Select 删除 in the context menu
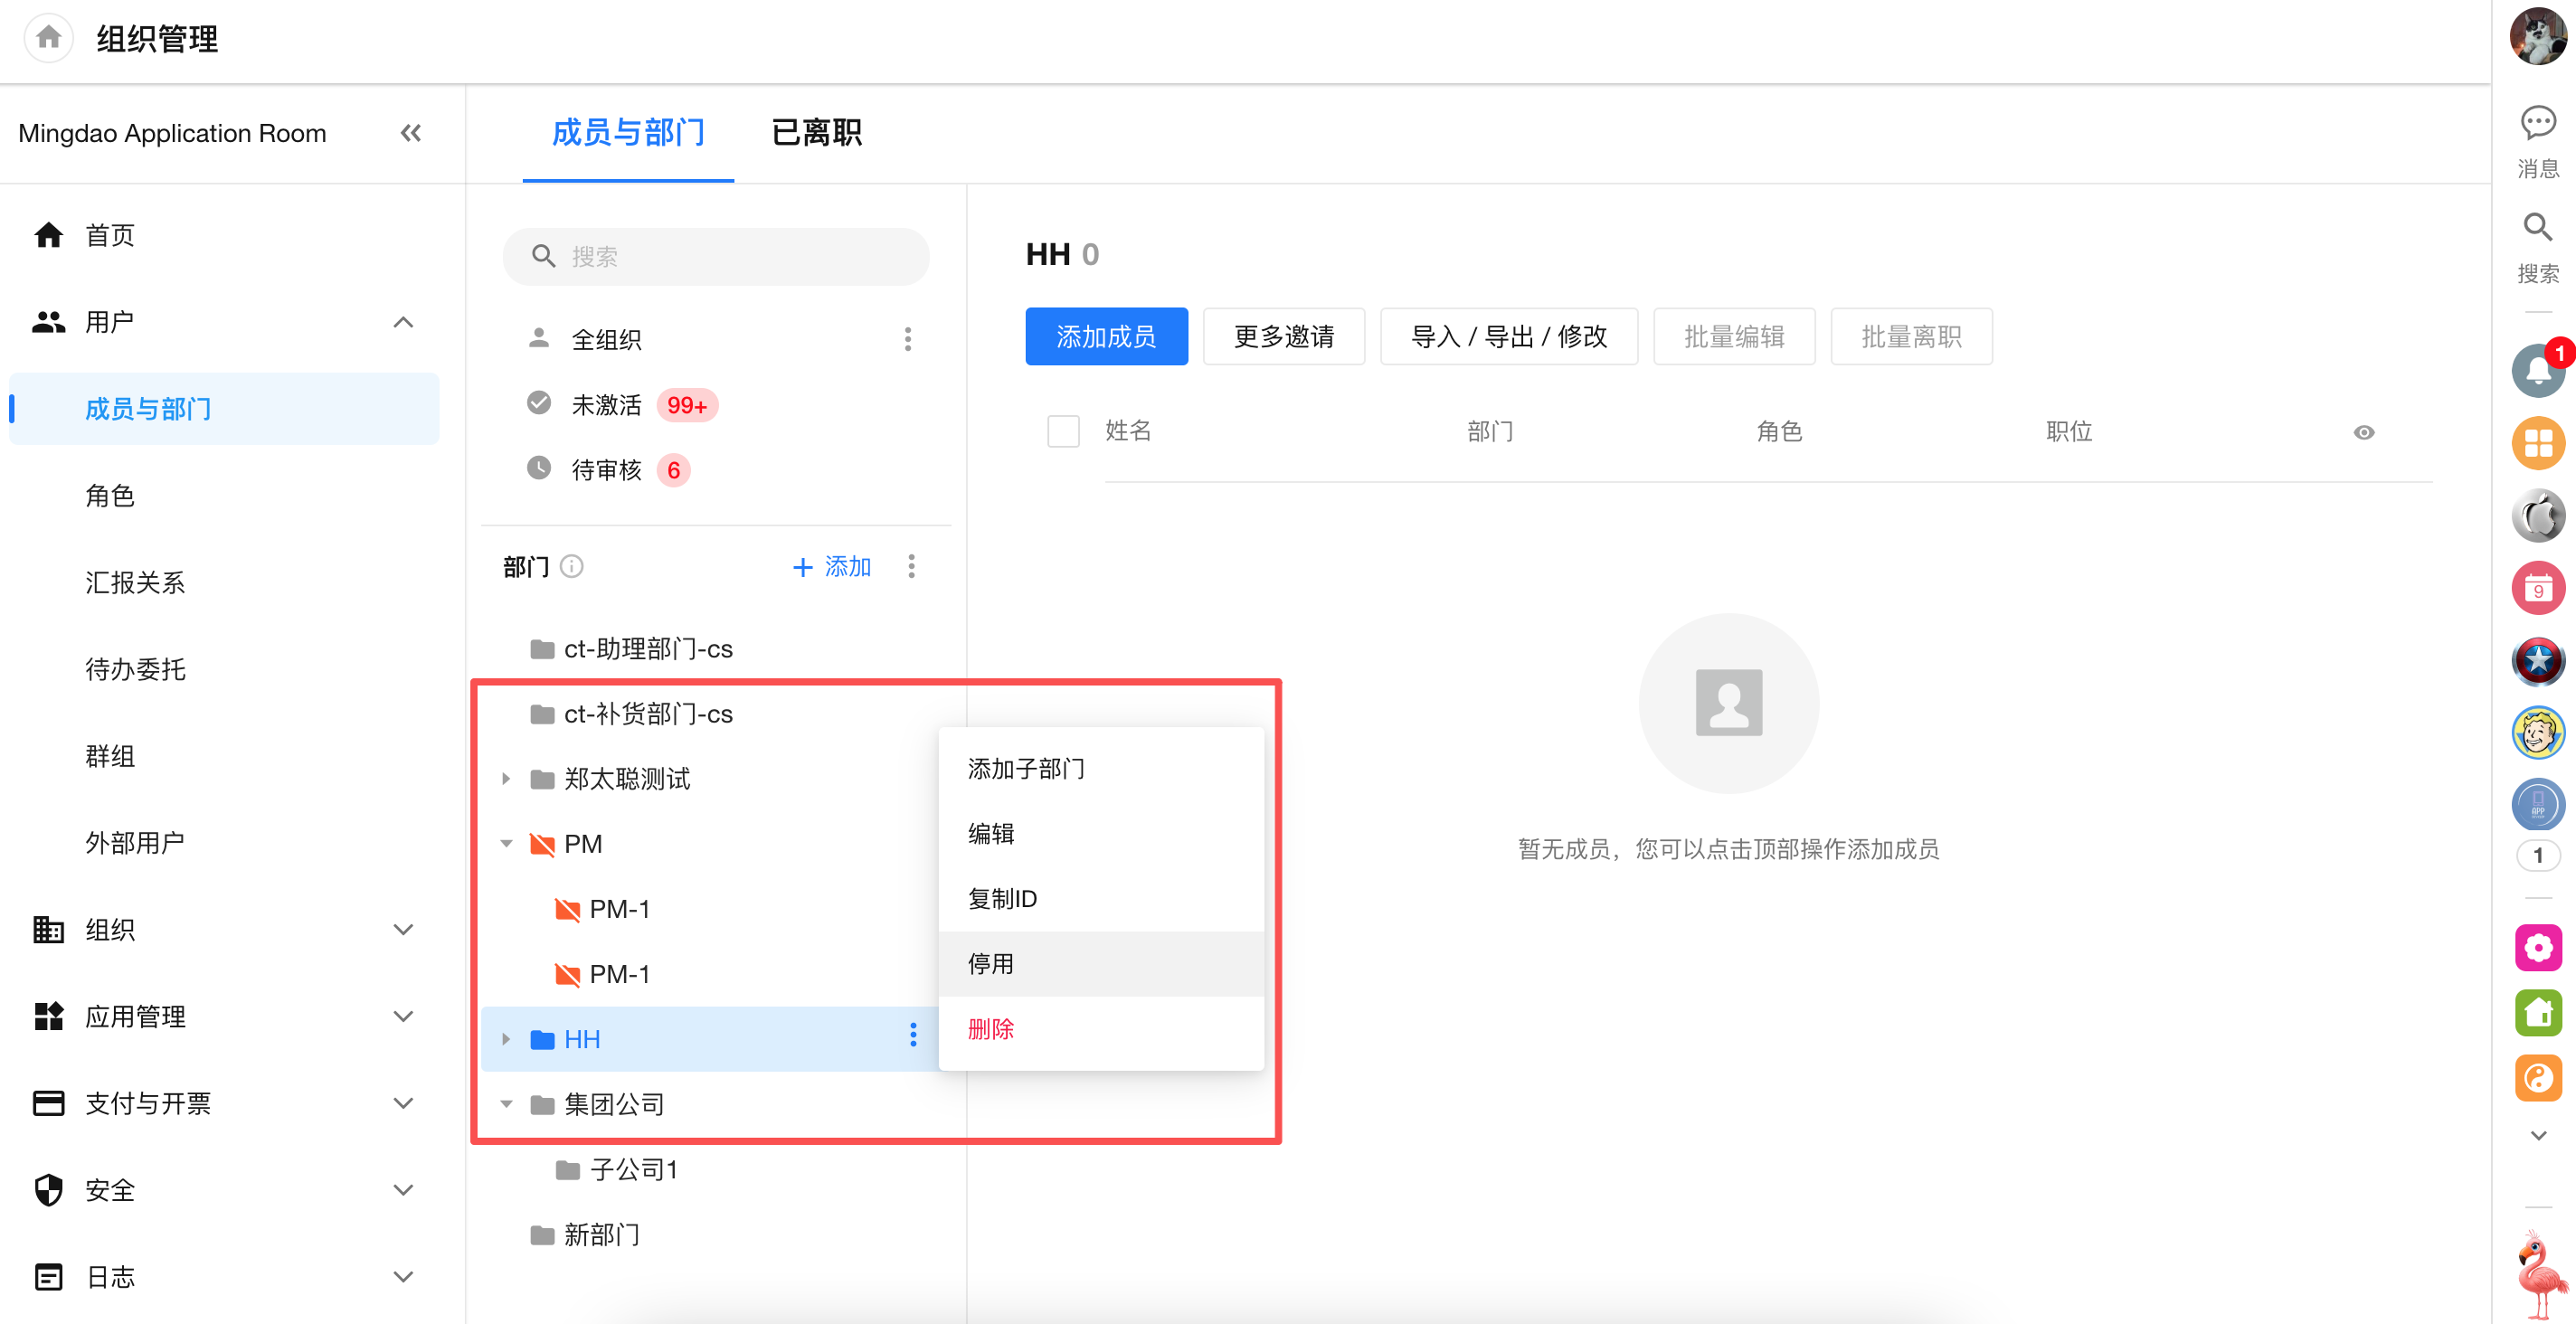Viewport: 2576px width, 1324px height. coord(990,1028)
